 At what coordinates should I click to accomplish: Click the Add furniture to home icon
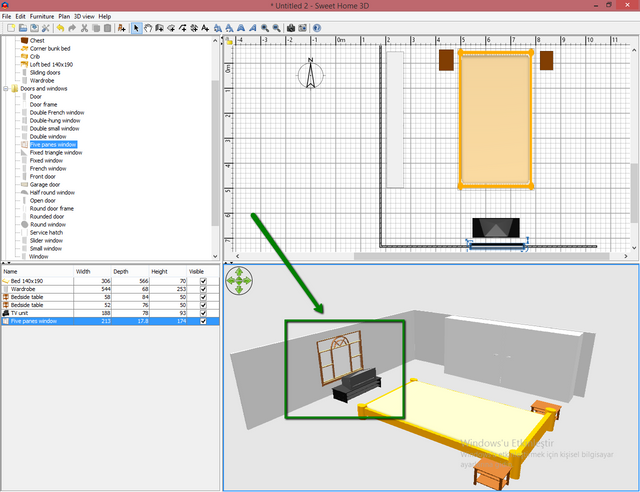click(x=121, y=28)
